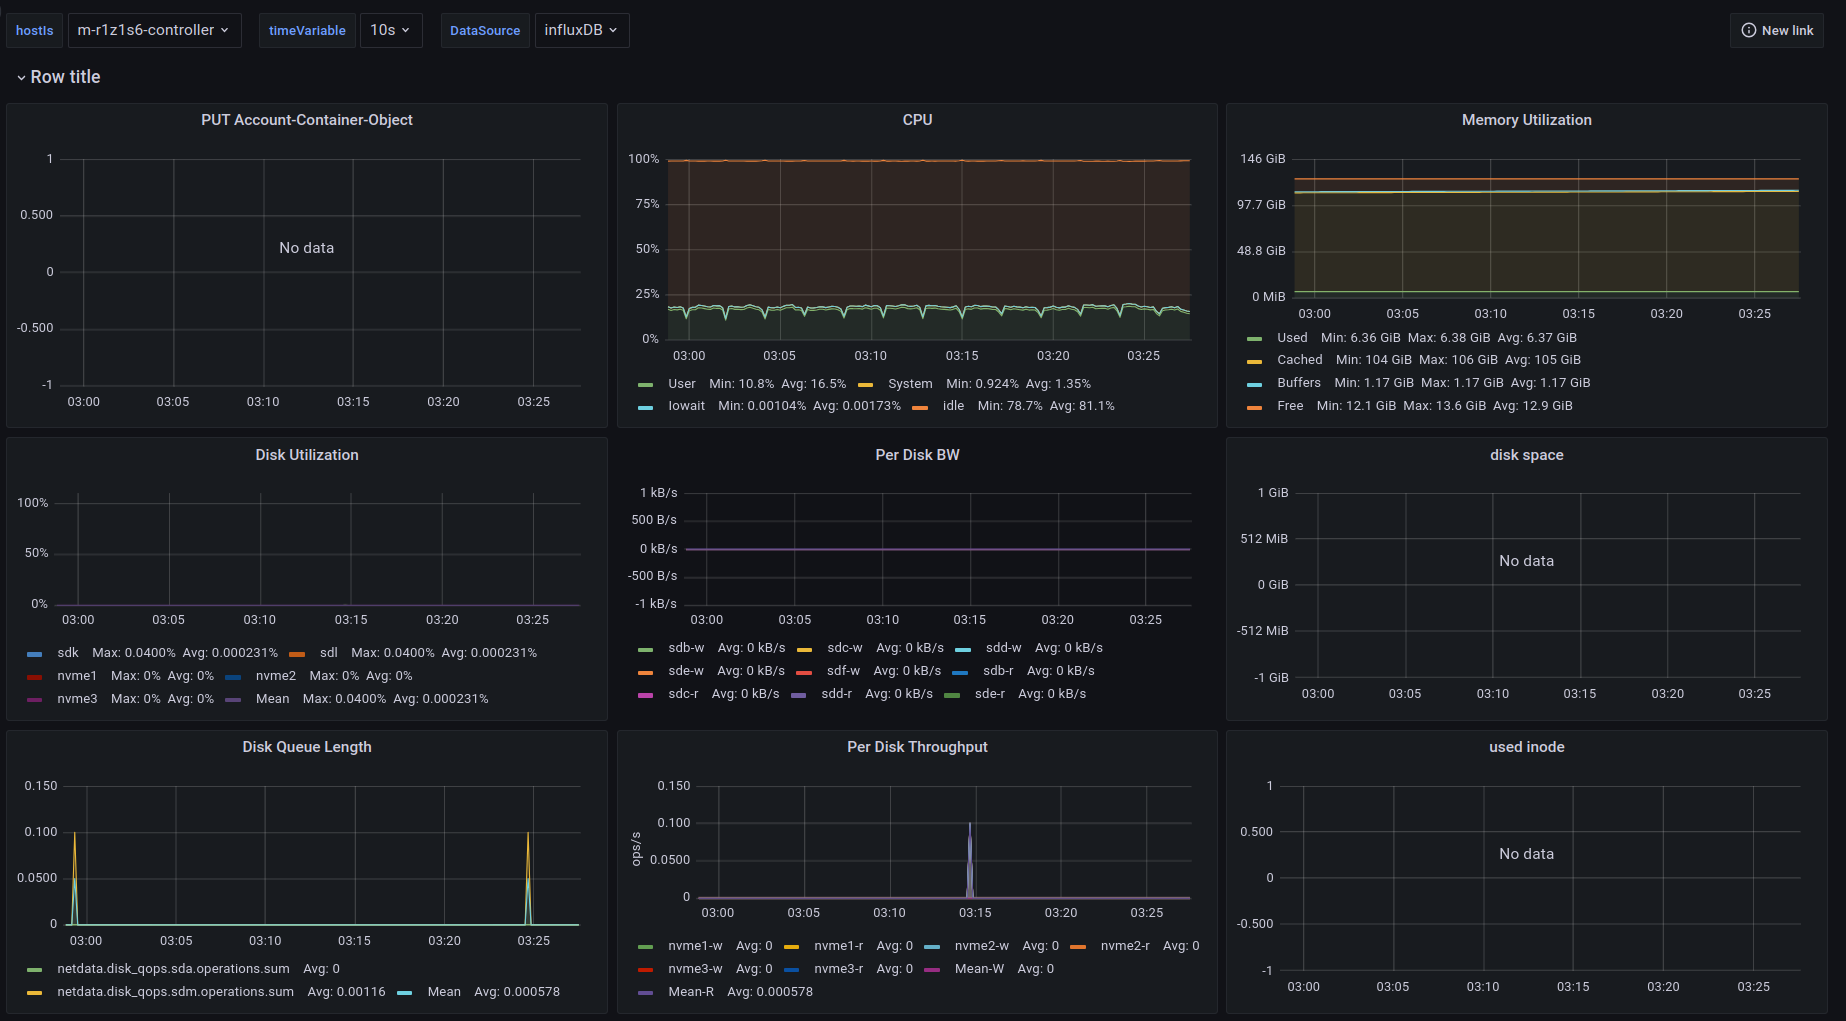Click the Disk Queue Length panel title
1846x1021 pixels.
[x=306, y=747]
